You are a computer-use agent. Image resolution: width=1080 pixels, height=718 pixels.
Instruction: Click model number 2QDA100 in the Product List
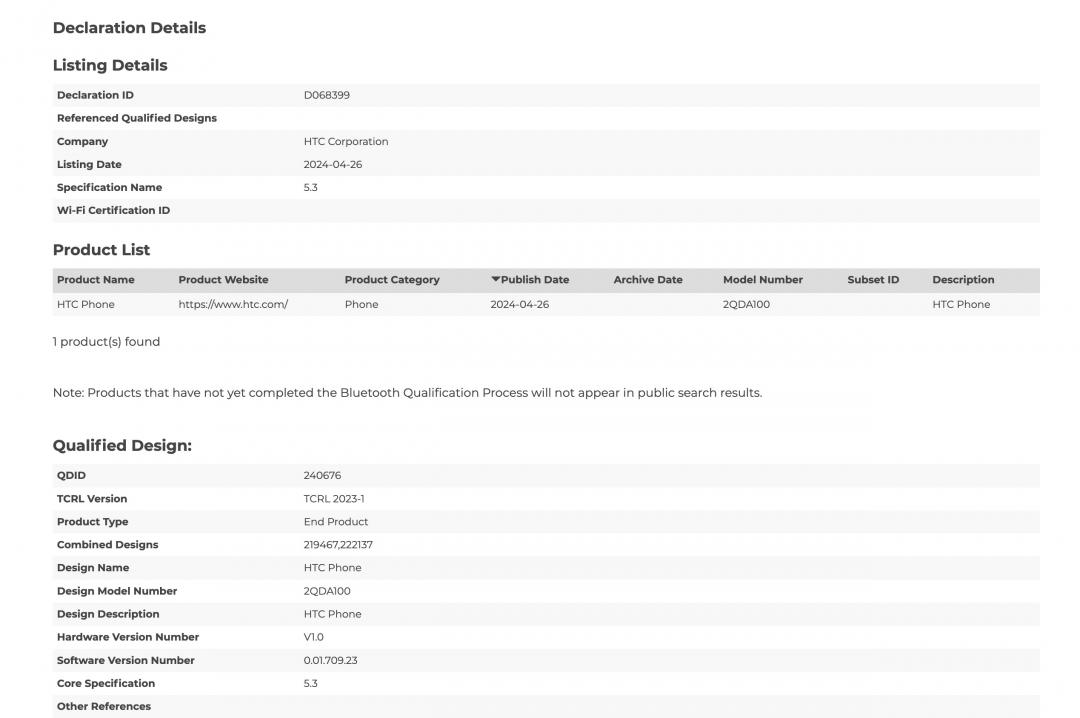tap(746, 304)
